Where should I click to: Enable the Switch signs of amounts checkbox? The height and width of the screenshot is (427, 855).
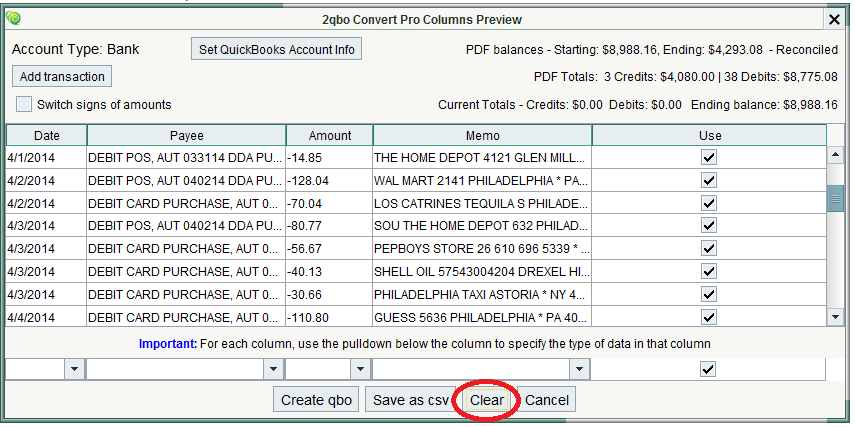25,104
